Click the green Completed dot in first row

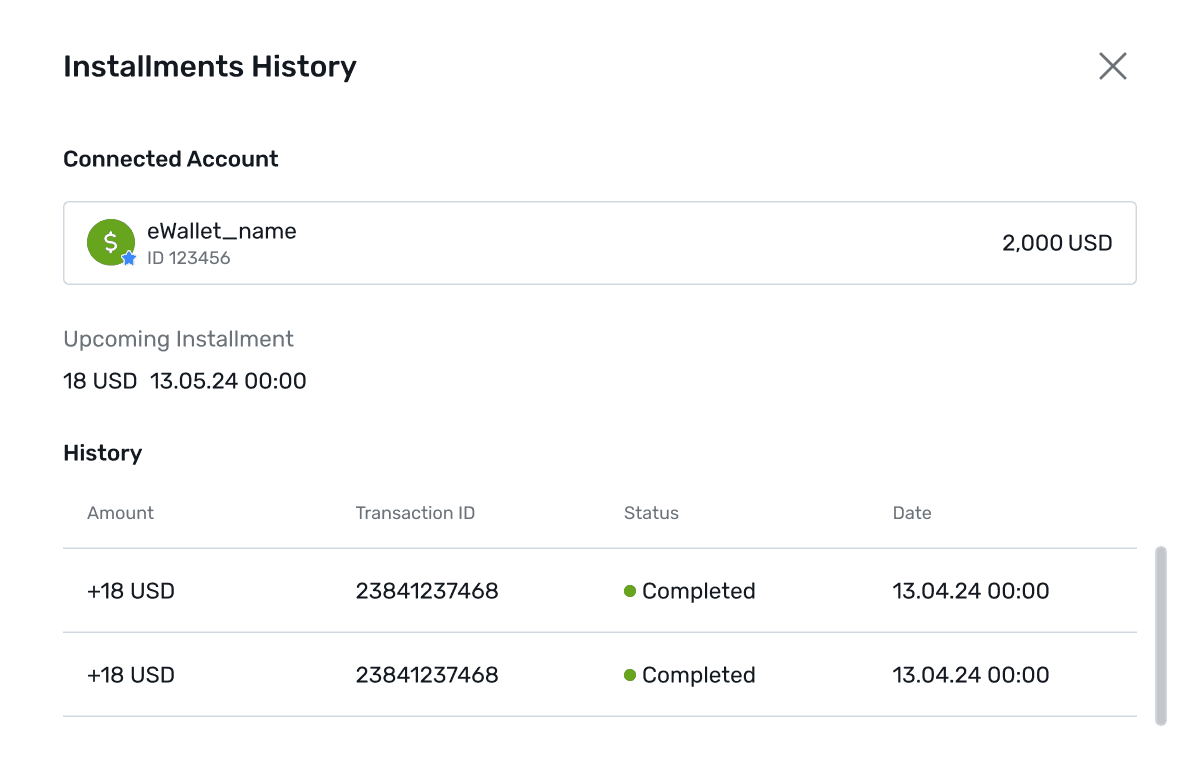point(630,591)
